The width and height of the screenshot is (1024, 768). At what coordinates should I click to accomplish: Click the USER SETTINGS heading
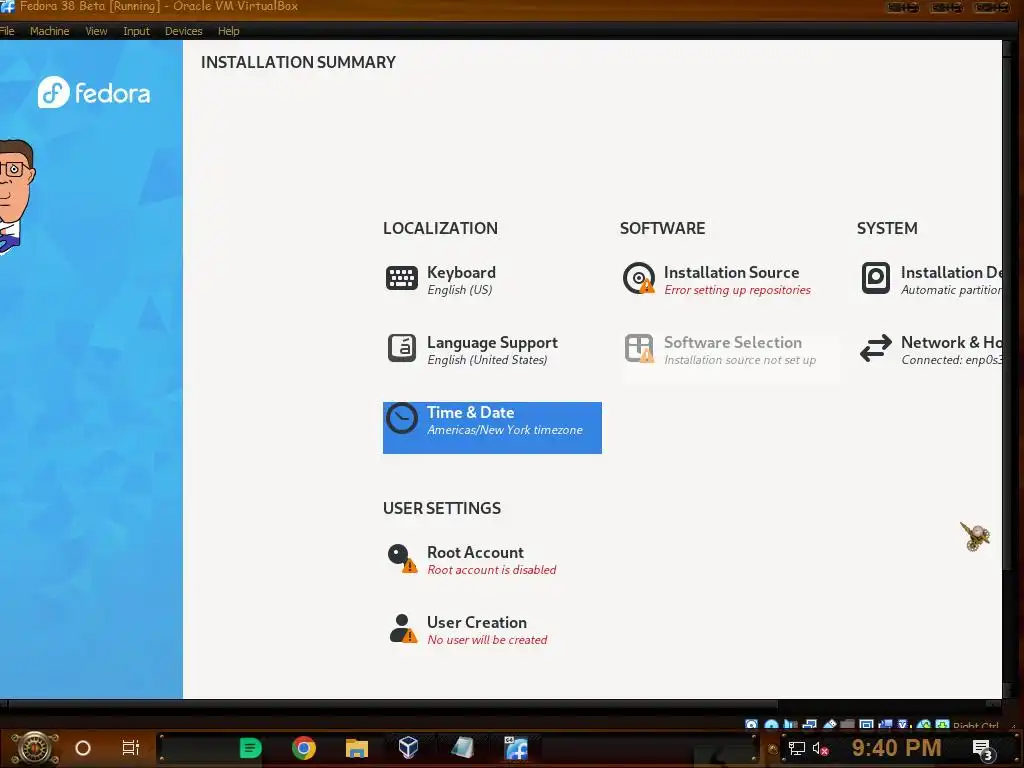[442, 508]
